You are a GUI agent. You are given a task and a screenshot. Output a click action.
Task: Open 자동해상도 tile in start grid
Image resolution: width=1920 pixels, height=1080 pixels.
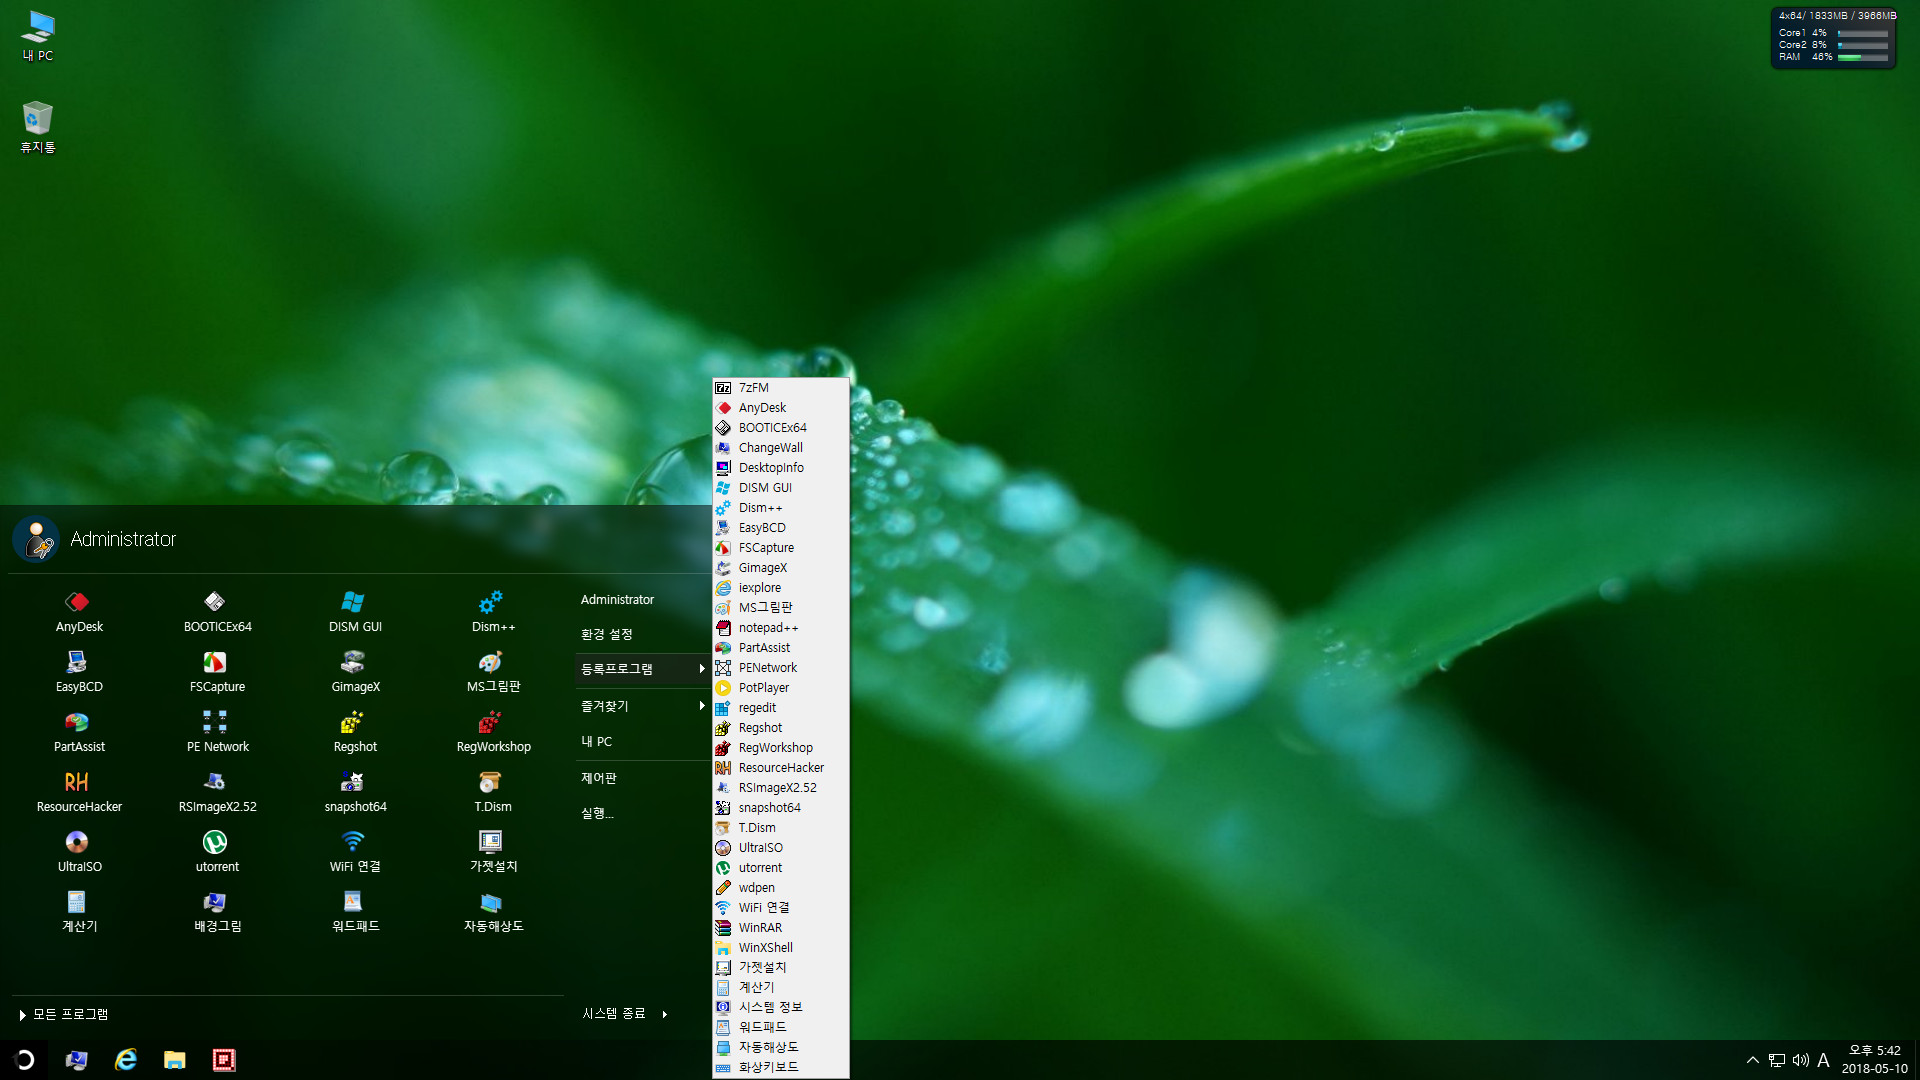(493, 912)
